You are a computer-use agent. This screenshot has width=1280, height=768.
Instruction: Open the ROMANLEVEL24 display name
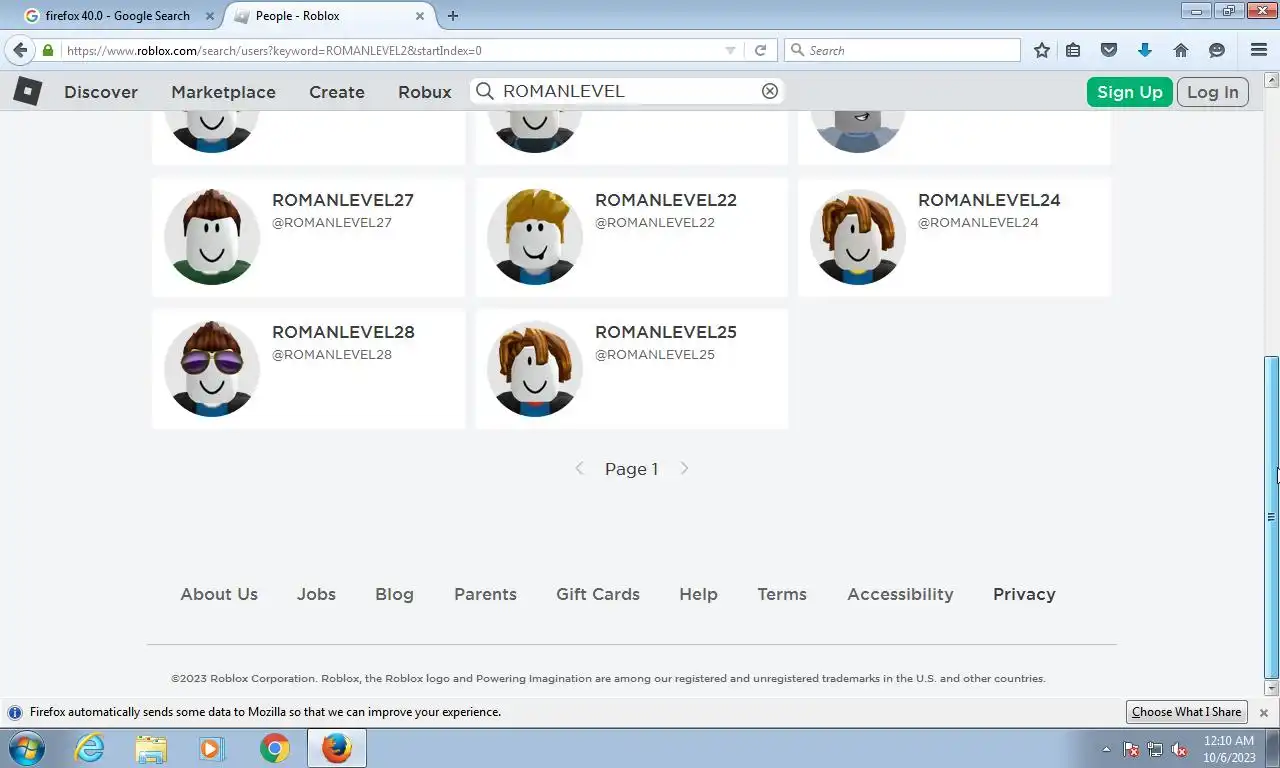989,200
